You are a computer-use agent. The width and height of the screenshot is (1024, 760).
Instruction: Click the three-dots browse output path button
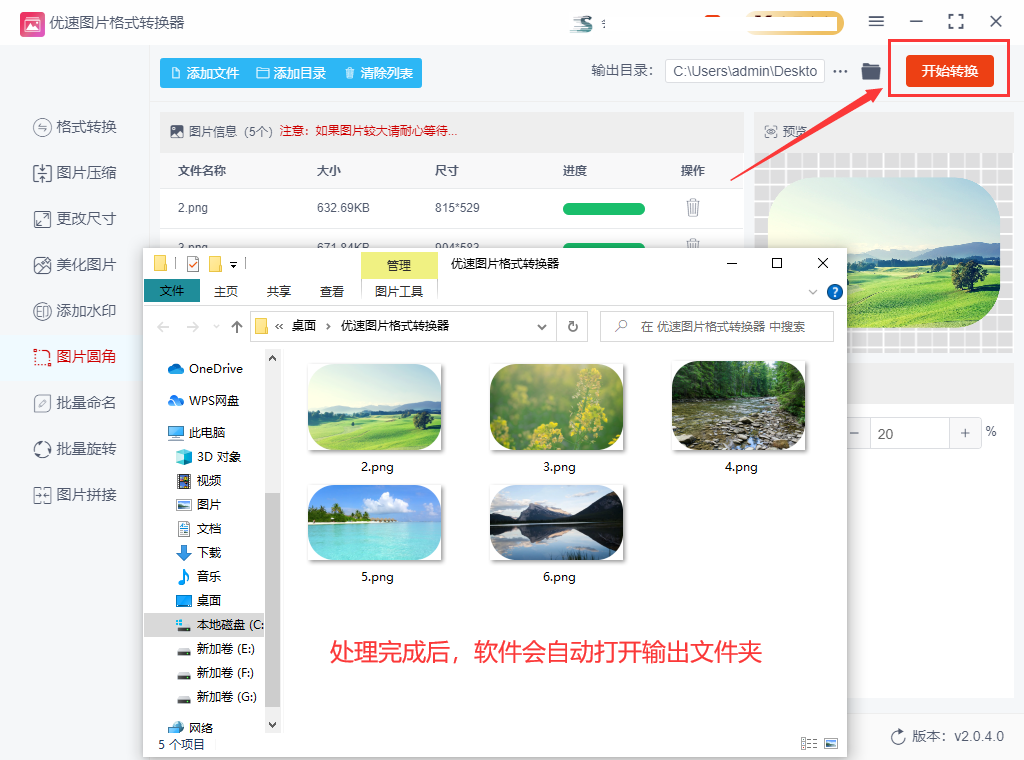(x=840, y=71)
